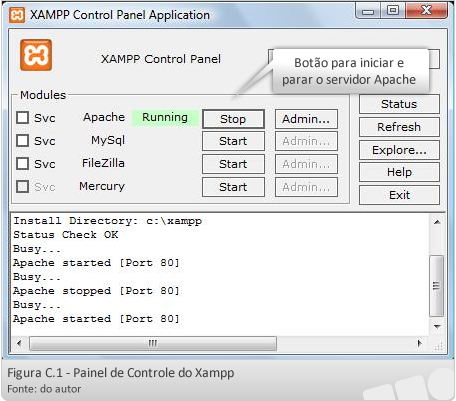Open the Apache Admin page

tap(306, 119)
